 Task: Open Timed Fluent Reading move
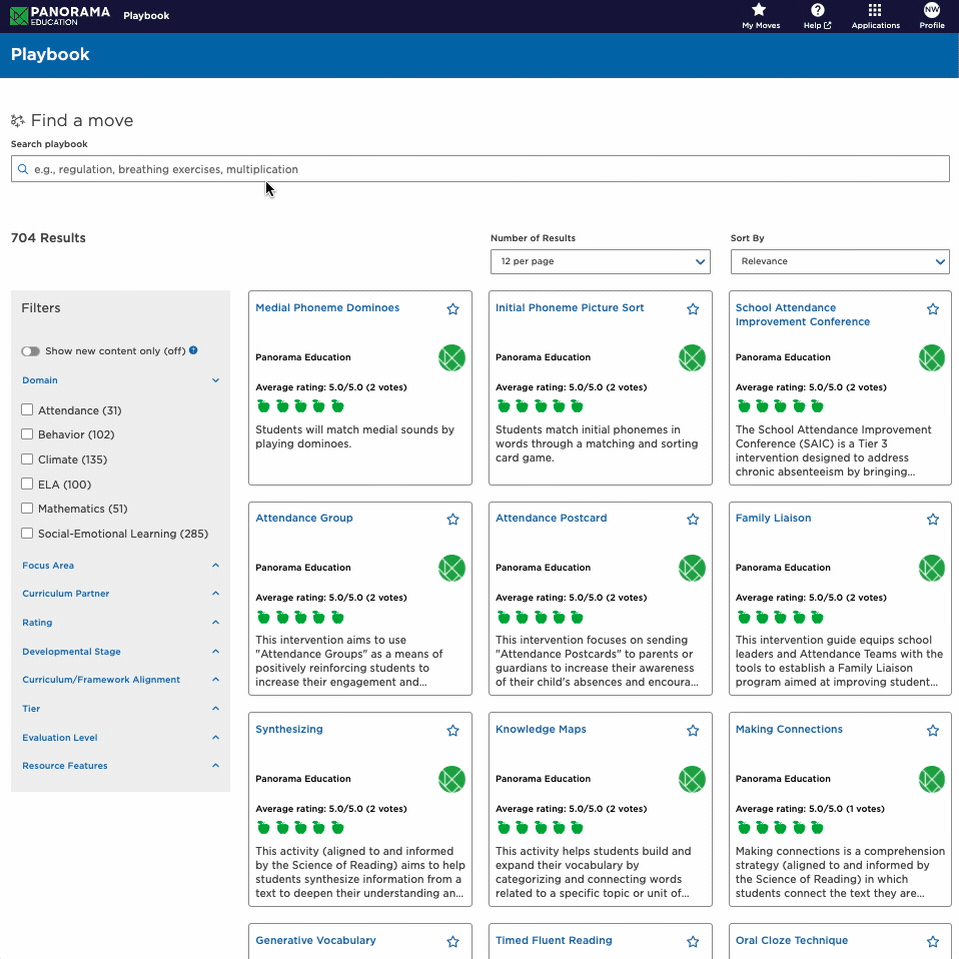click(x=554, y=940)
